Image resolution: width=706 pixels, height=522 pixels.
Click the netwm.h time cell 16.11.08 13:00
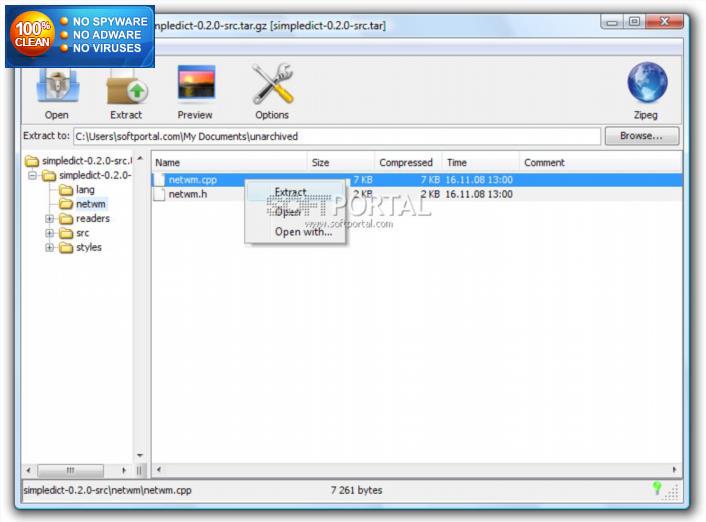(479, 194)
